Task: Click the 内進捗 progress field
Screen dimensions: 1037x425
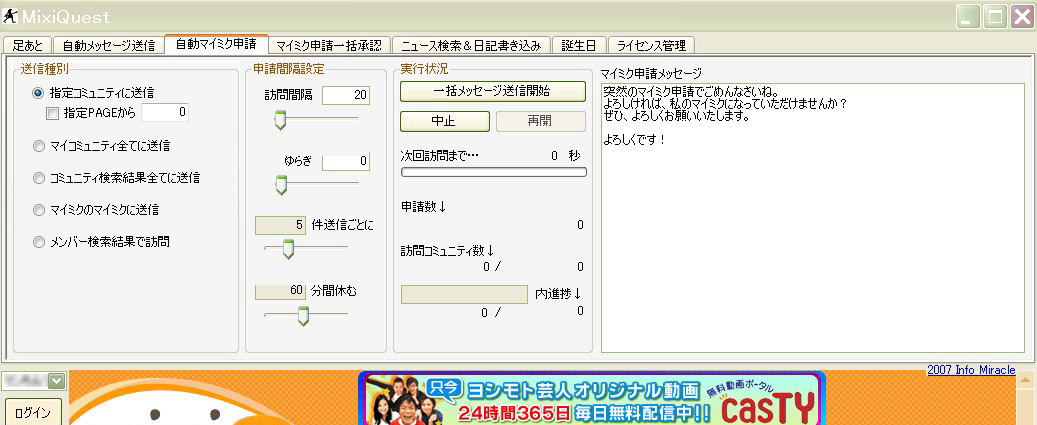Action: click(464, 294)
